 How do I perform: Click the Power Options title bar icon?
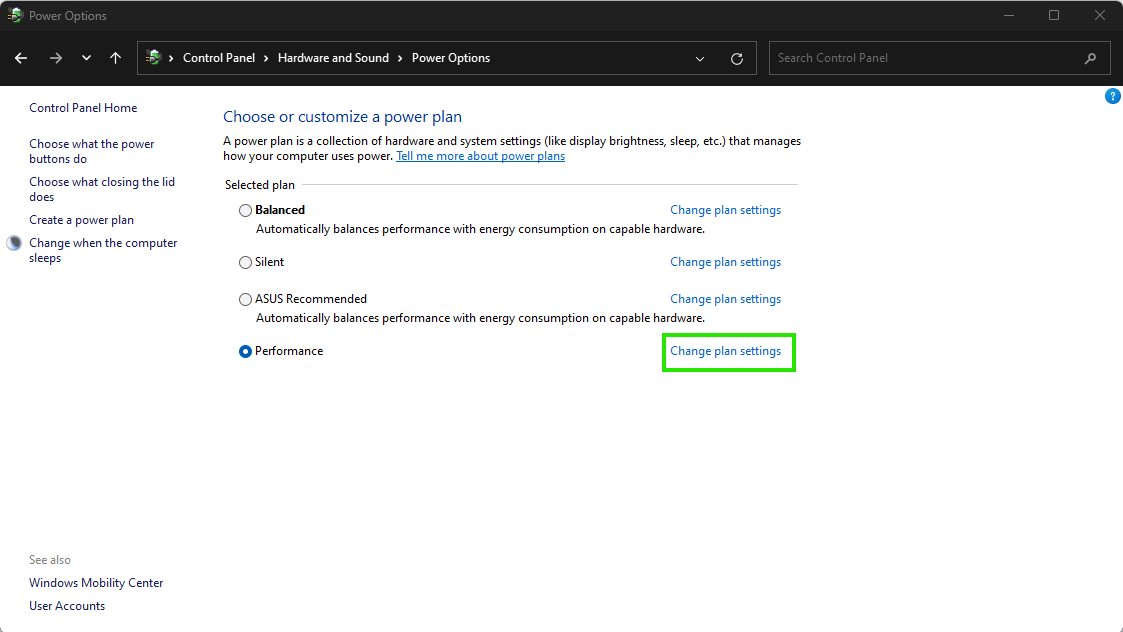coord(15,16)
